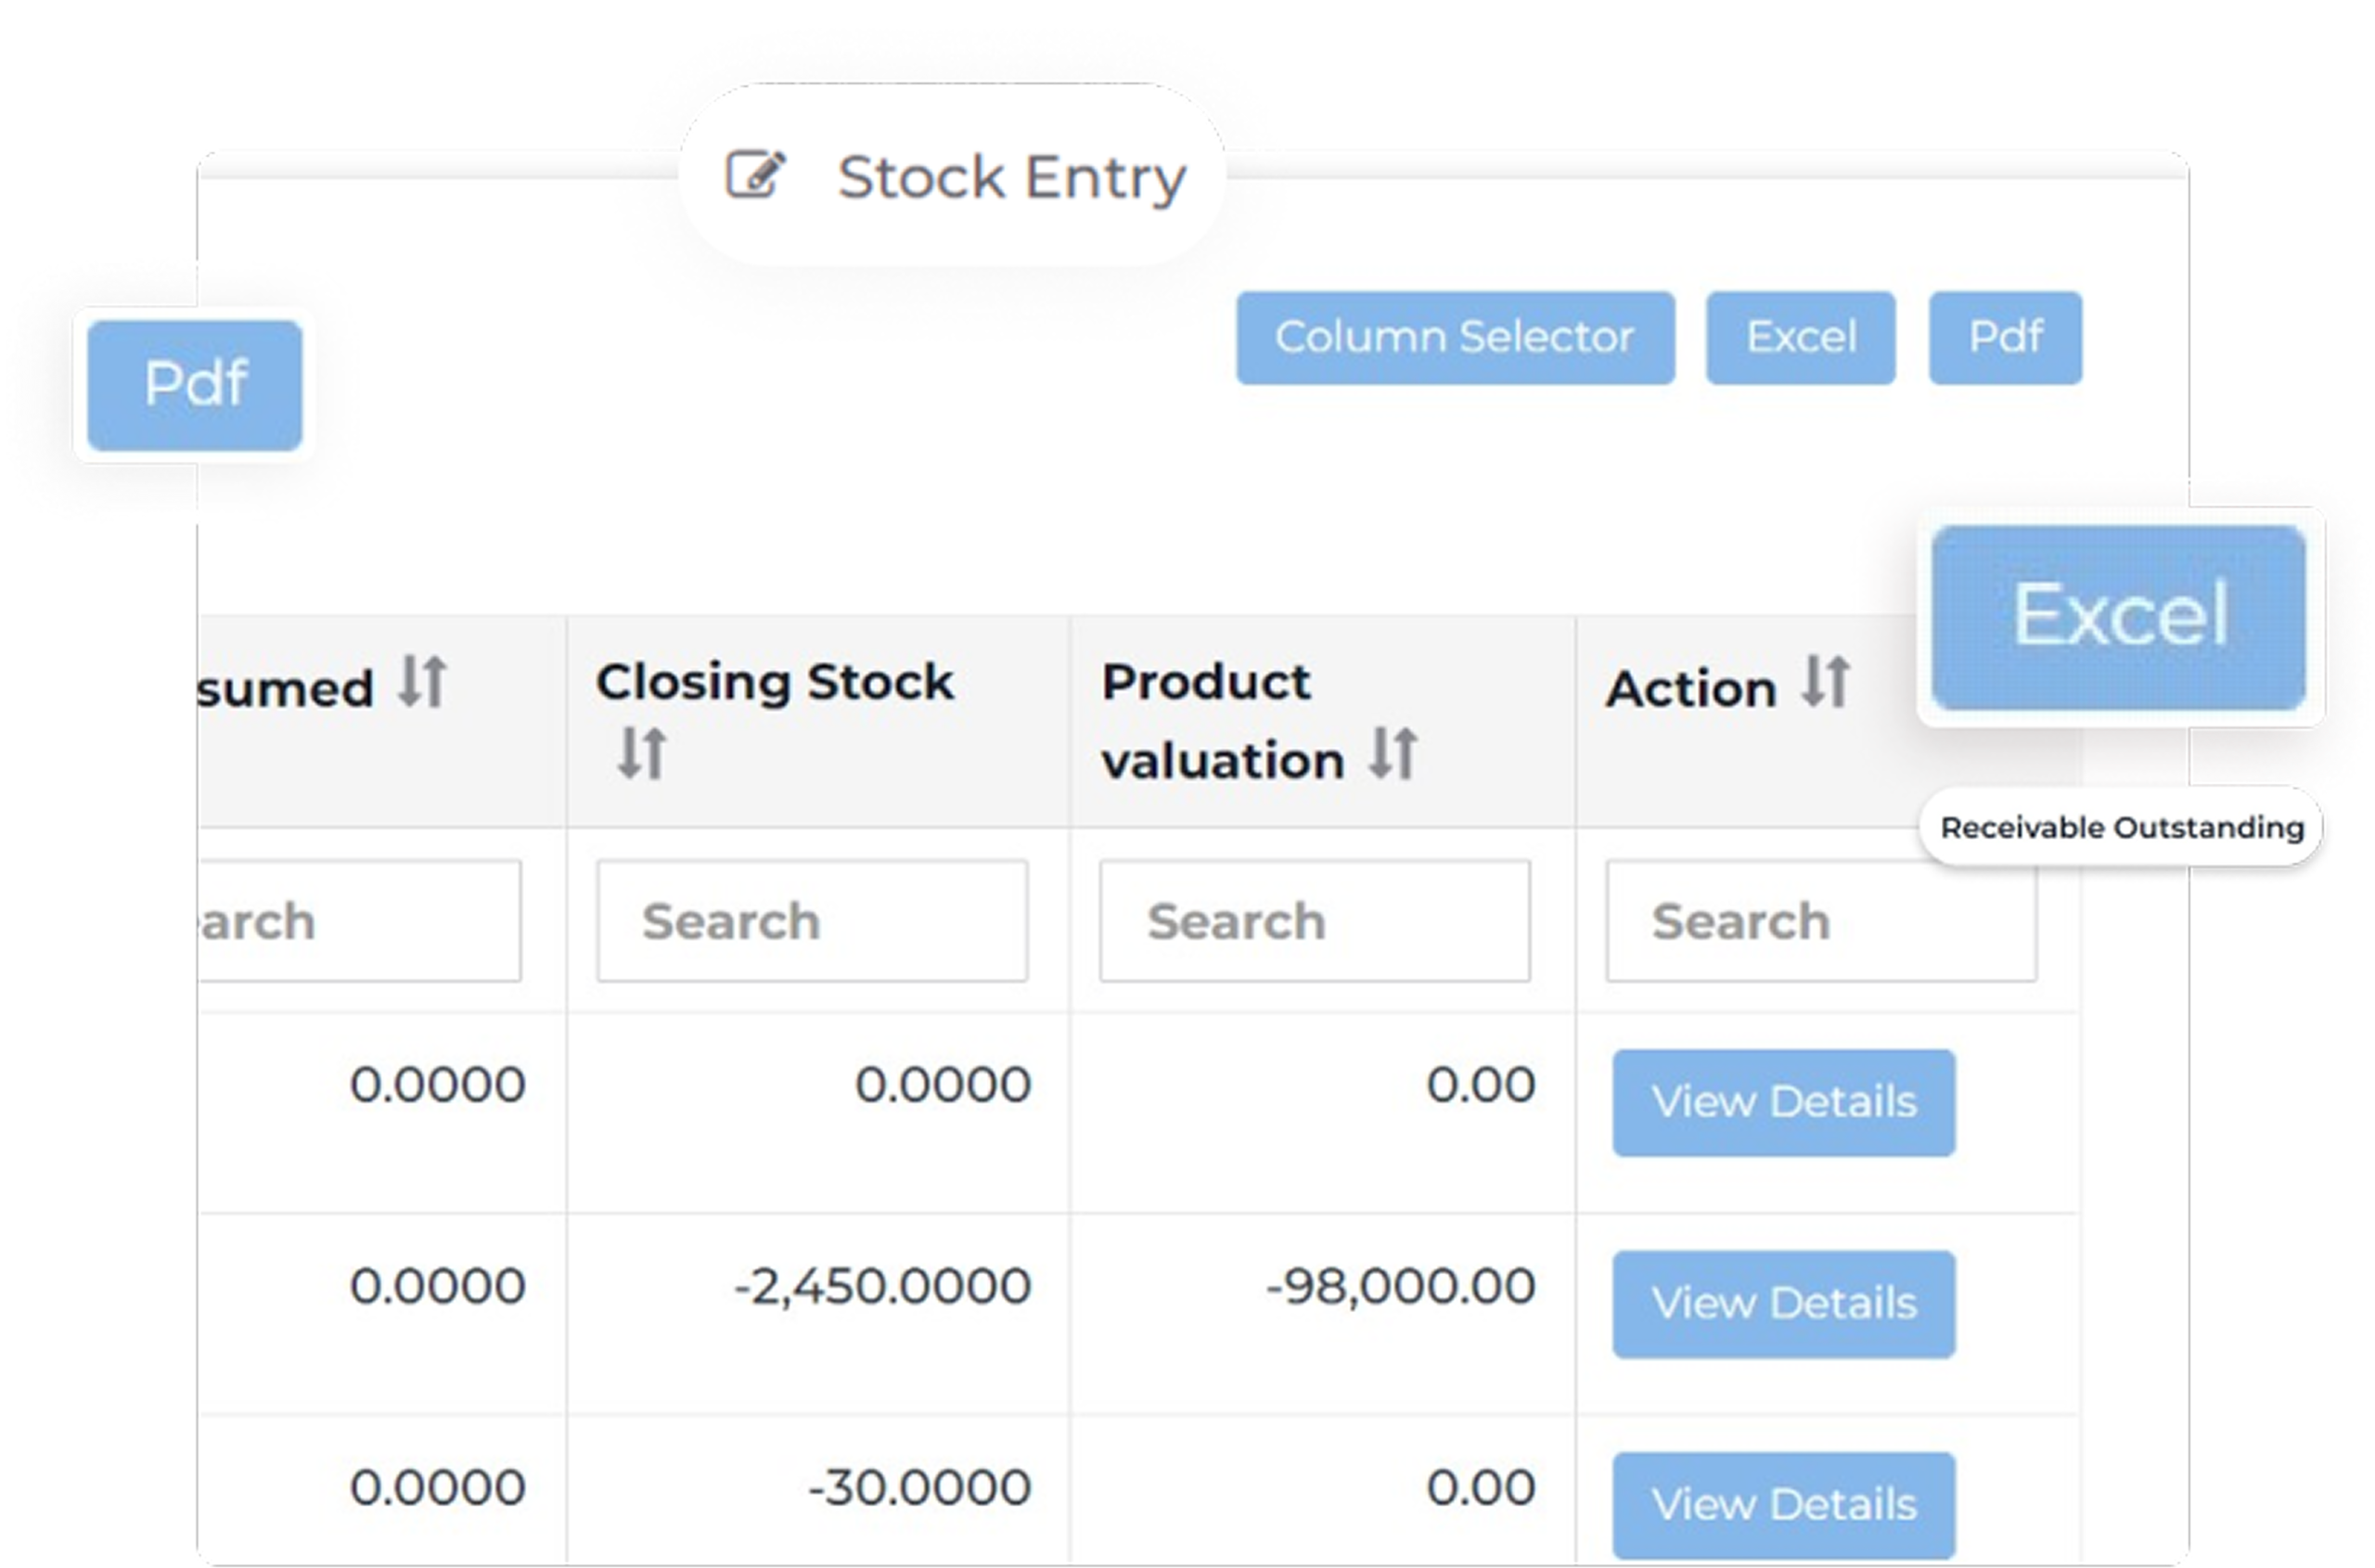Sort by Closing Stock column arrows
Viewport: 2375px width, 1568px height.
coord(641,754)
